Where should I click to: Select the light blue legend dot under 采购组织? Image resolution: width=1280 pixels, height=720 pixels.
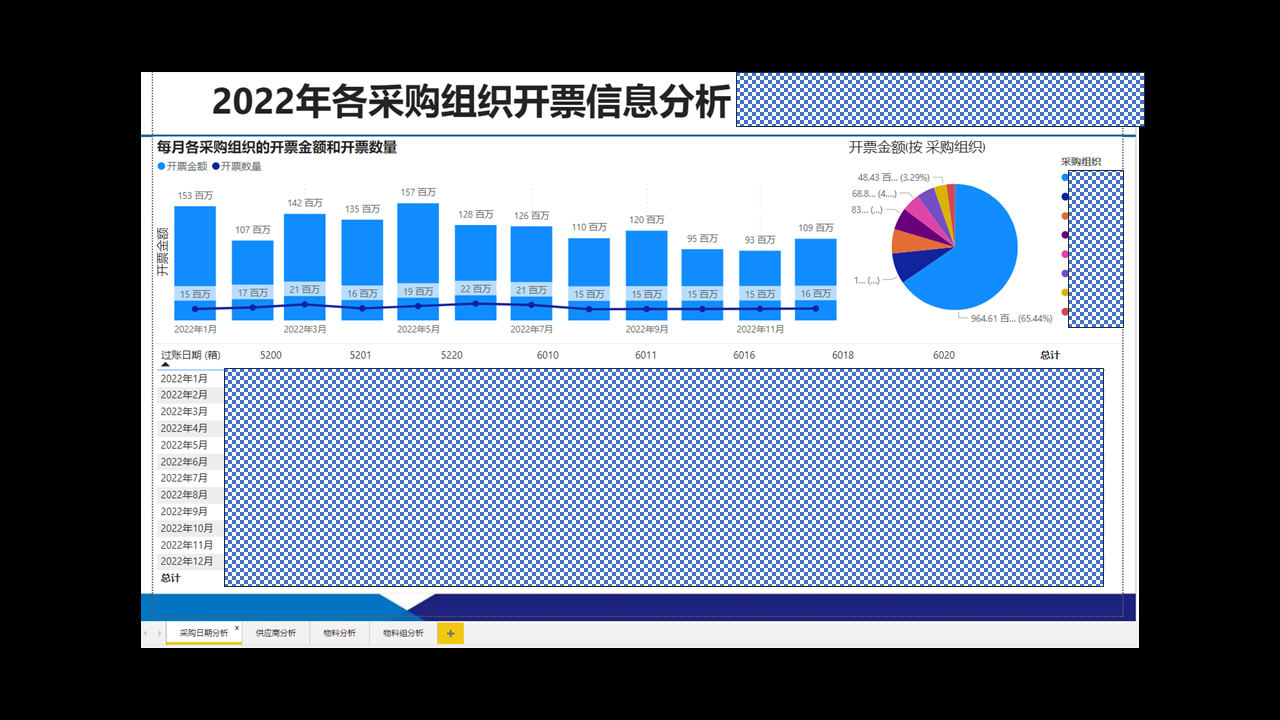[x=1064, y=177]
